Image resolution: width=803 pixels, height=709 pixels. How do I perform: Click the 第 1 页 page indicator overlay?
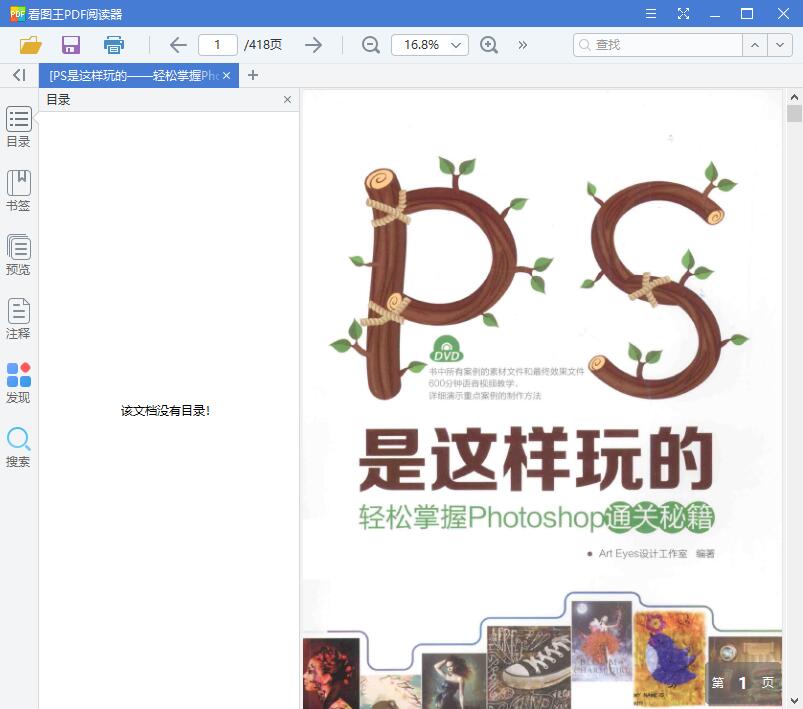(743, 682)
